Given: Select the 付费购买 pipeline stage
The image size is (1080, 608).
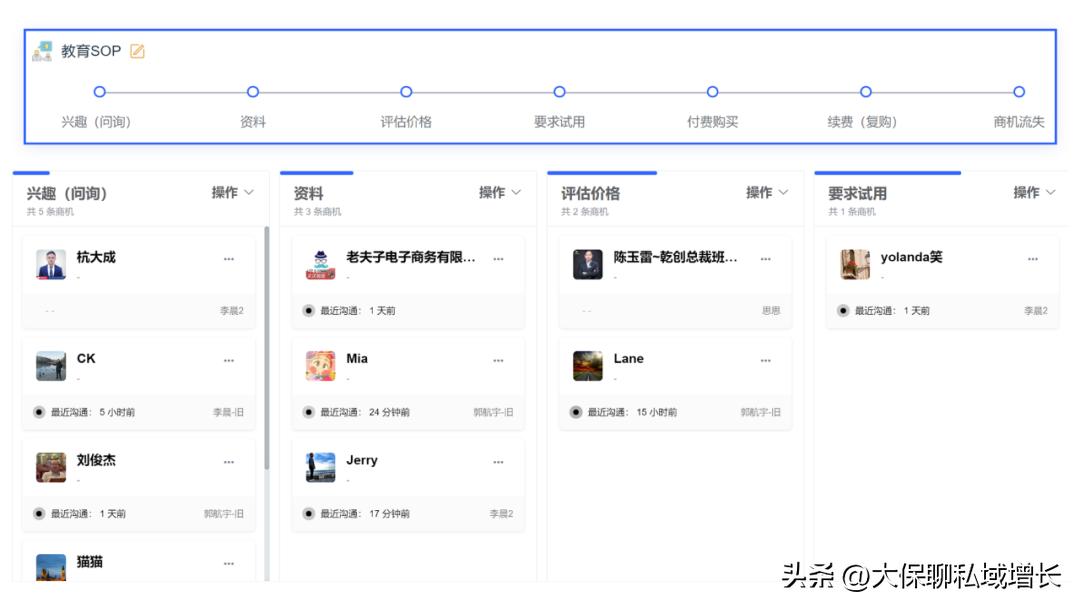Looking at the screenshot, I should [x=711, y=122].
